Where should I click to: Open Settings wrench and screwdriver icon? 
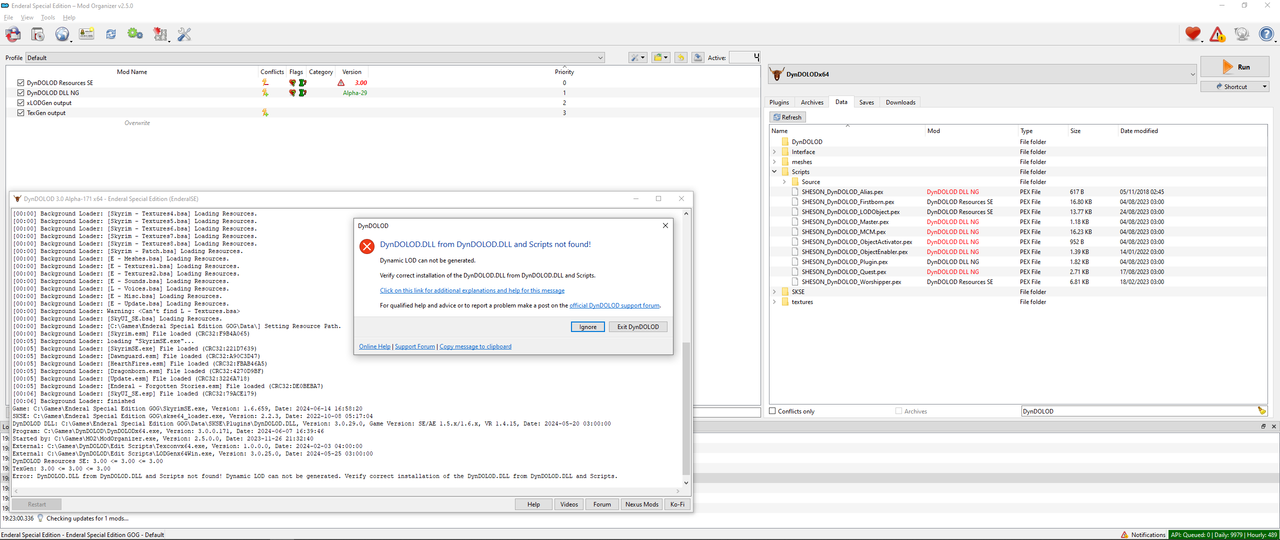(x=184, y=34)
